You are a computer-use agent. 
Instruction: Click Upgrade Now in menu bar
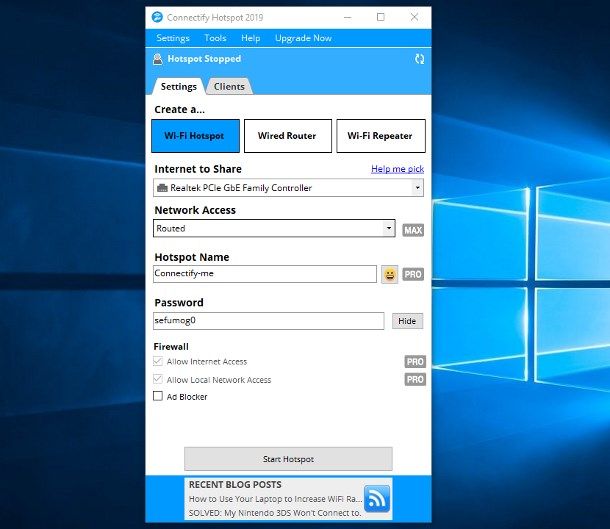point(303,38)
